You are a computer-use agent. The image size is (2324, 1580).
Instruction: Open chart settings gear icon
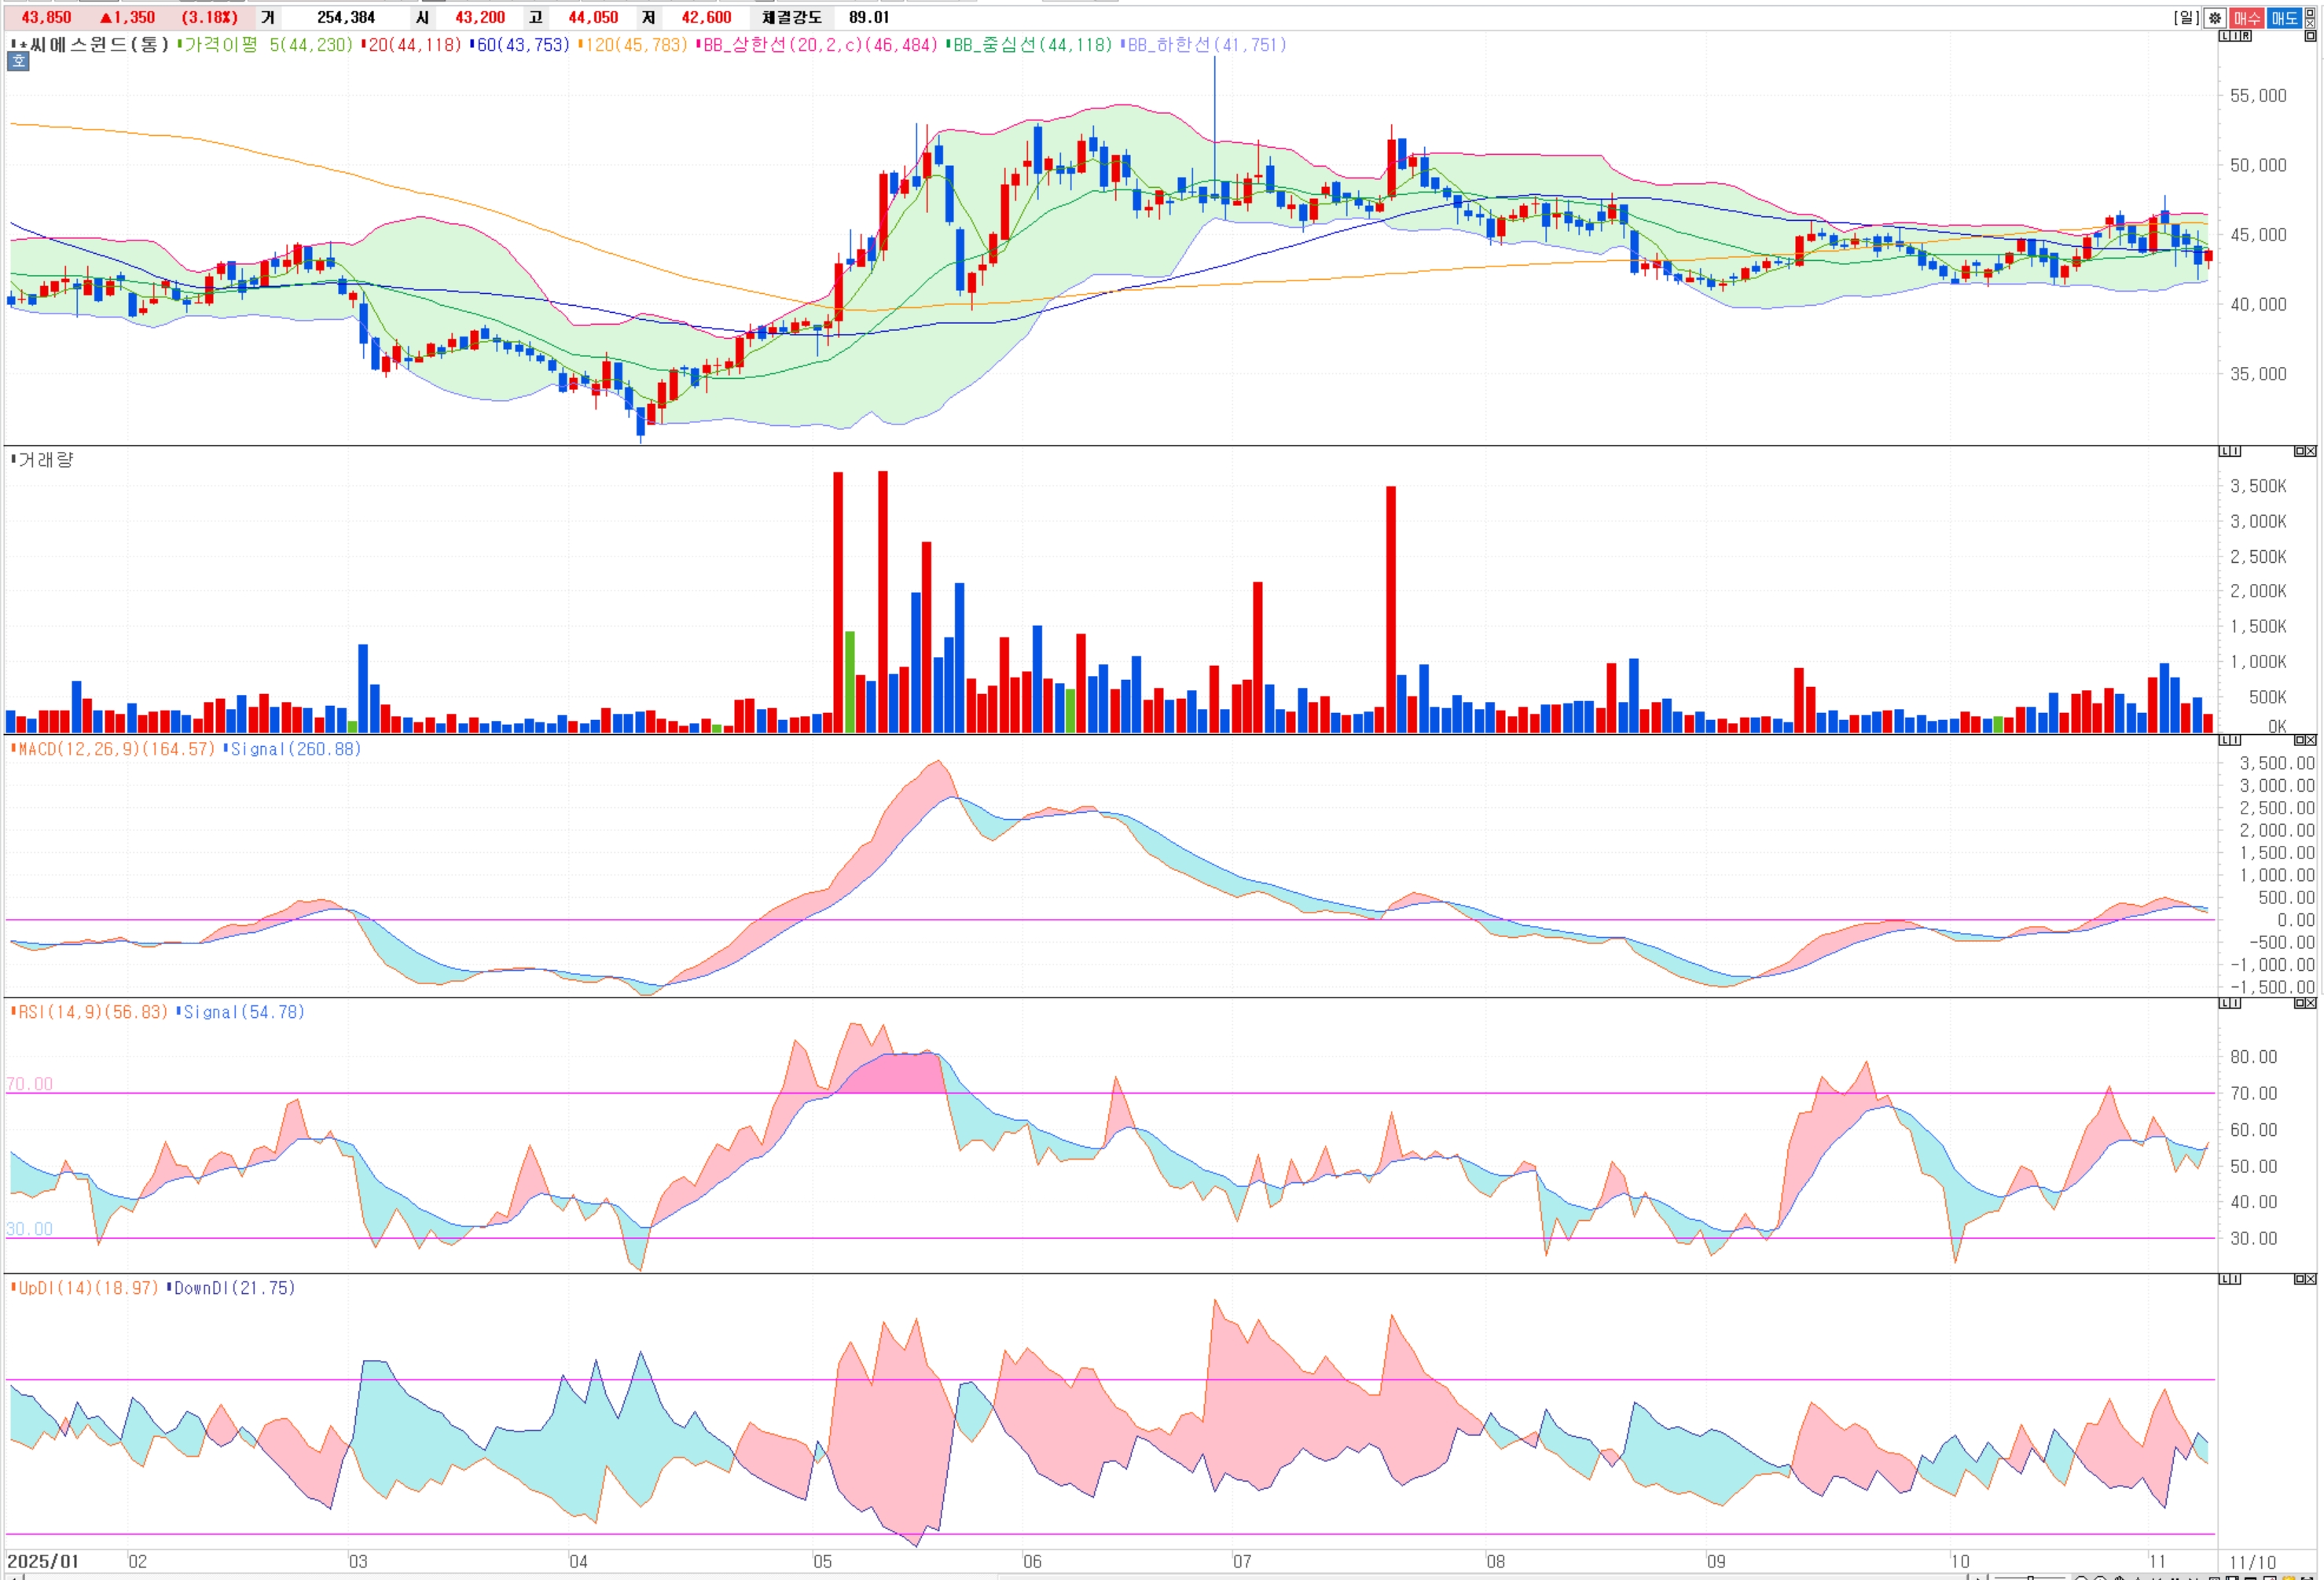coord(2215,18)
